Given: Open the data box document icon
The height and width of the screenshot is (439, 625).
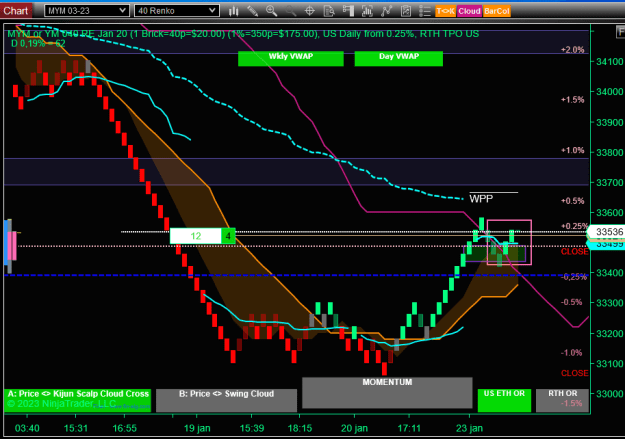Looking at the screenshot, I should pyautogui.click(x=329, y=11).
